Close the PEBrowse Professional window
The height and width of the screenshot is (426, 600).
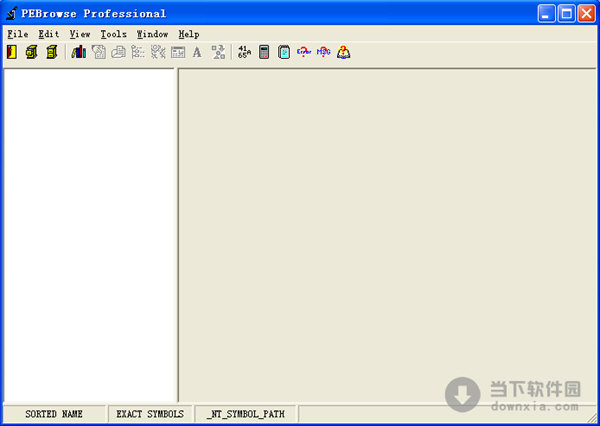586,14
